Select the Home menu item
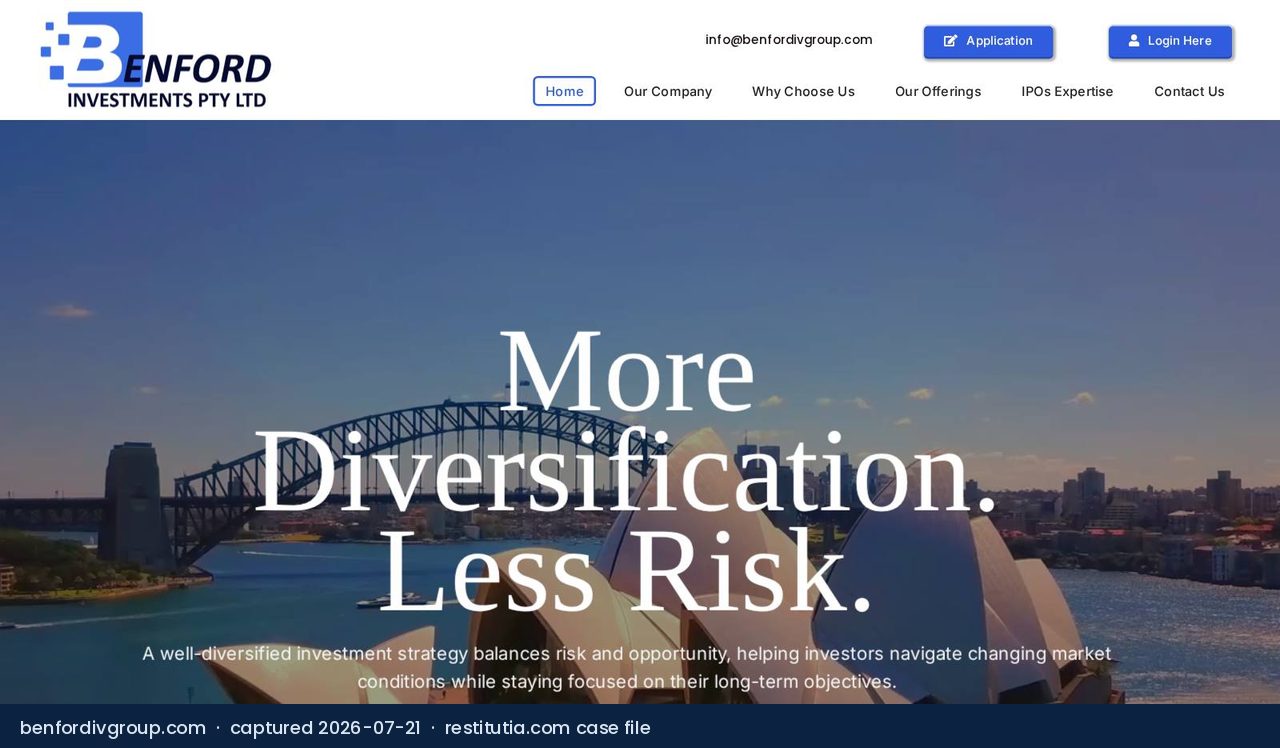The height and width of the screenshot is (748, 1280). tap(564, 91)
